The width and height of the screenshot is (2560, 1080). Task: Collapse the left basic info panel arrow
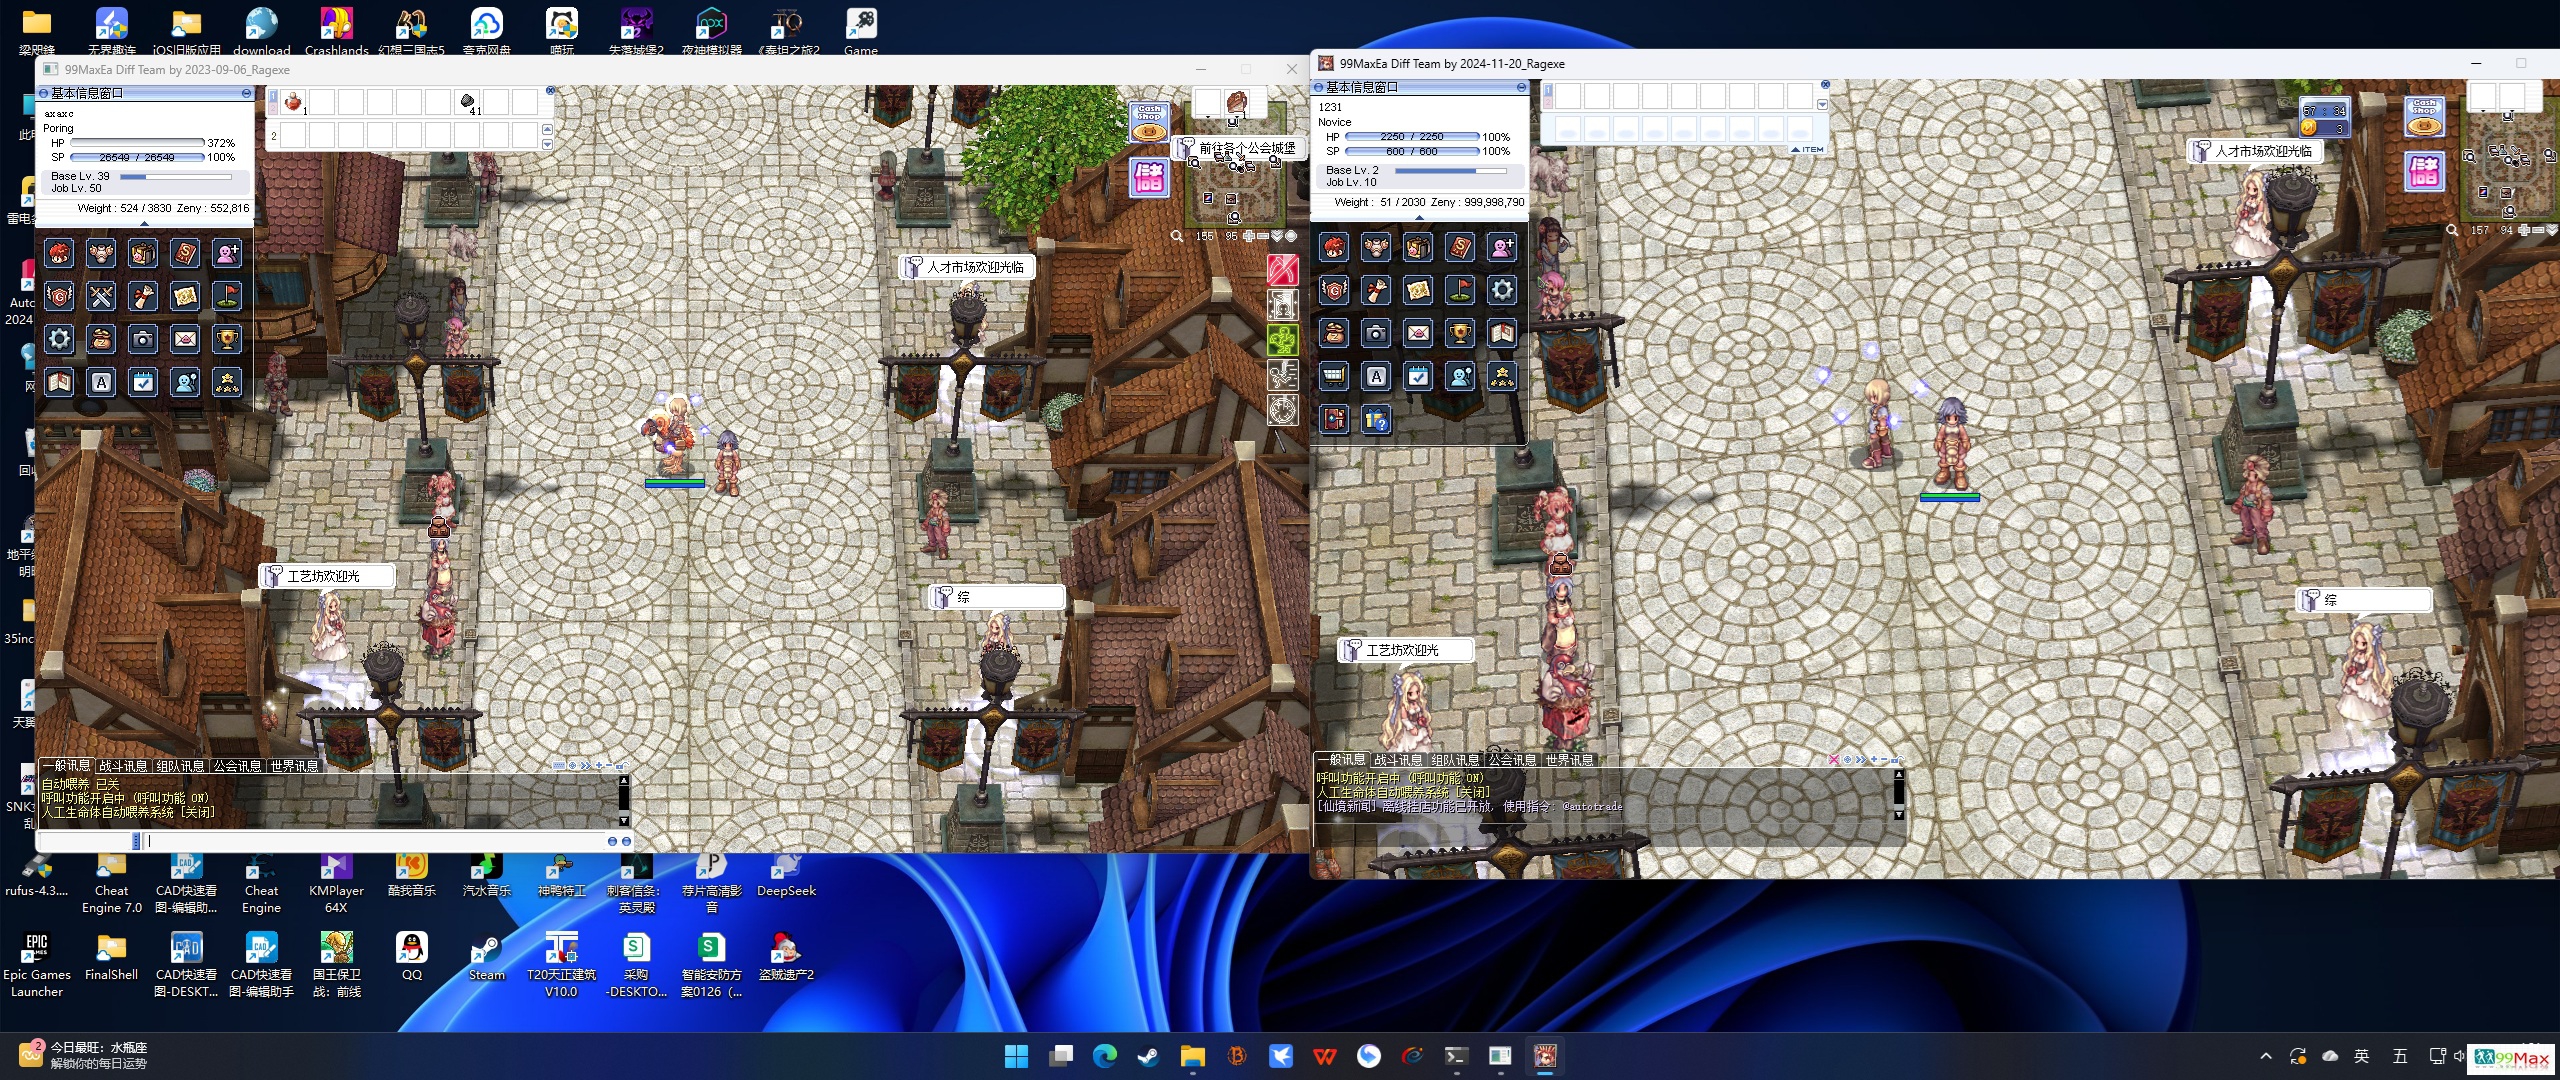click(x=145, y=223)
